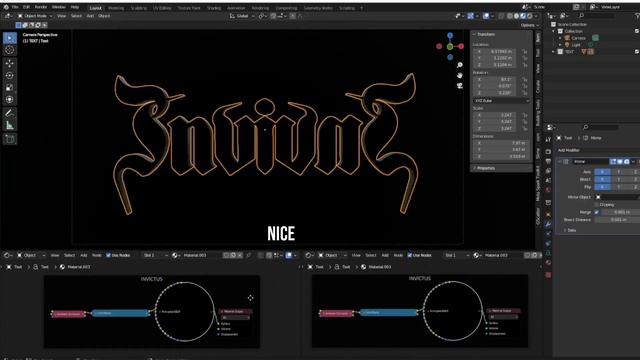This screenshot has width=640, height=360.
Task: Toggle the Mirror modifier Axis X button
Action: coord(602,172)
